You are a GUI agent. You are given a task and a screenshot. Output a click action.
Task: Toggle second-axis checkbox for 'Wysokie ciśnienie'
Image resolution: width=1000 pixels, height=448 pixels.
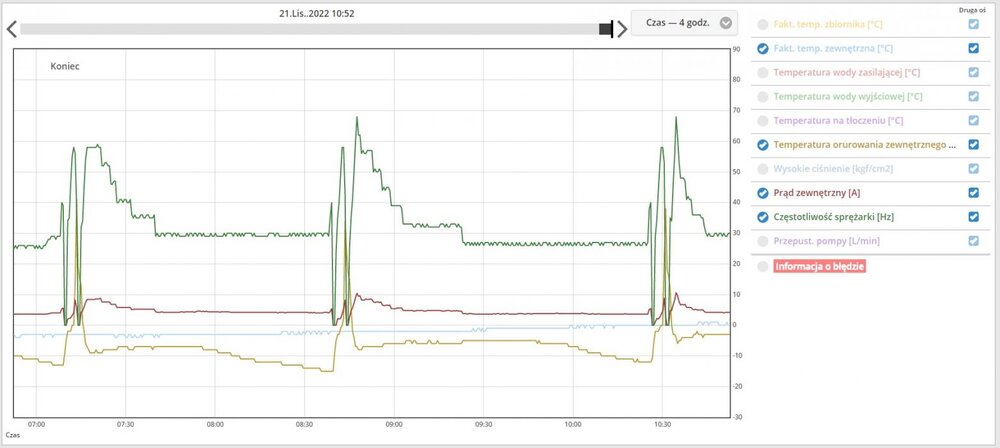tap(973, 169)
